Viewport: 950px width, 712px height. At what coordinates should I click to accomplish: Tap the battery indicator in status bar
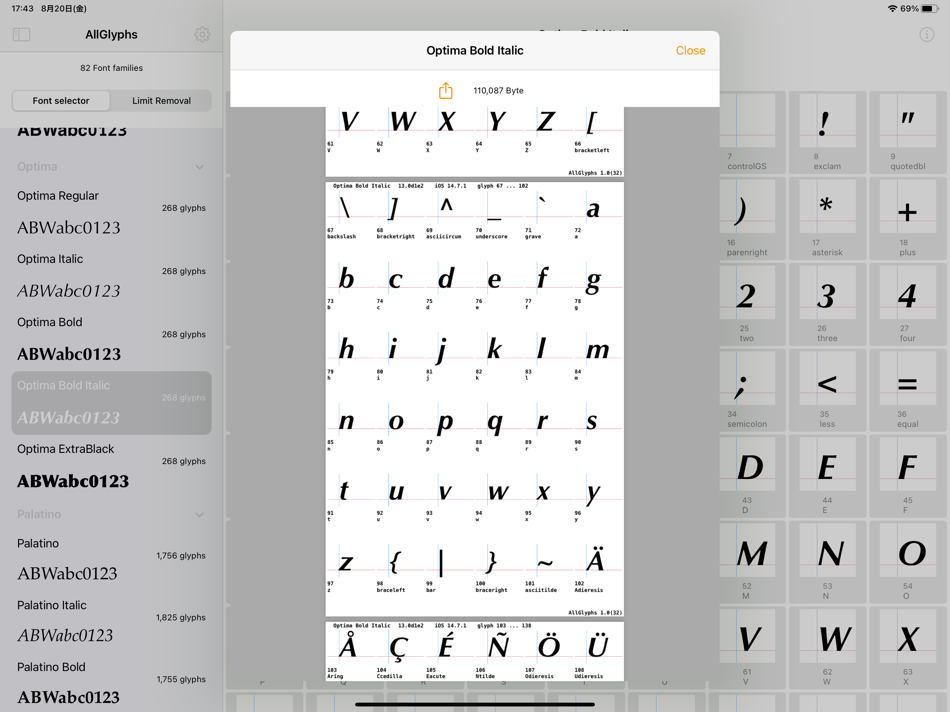coord(929,8)
